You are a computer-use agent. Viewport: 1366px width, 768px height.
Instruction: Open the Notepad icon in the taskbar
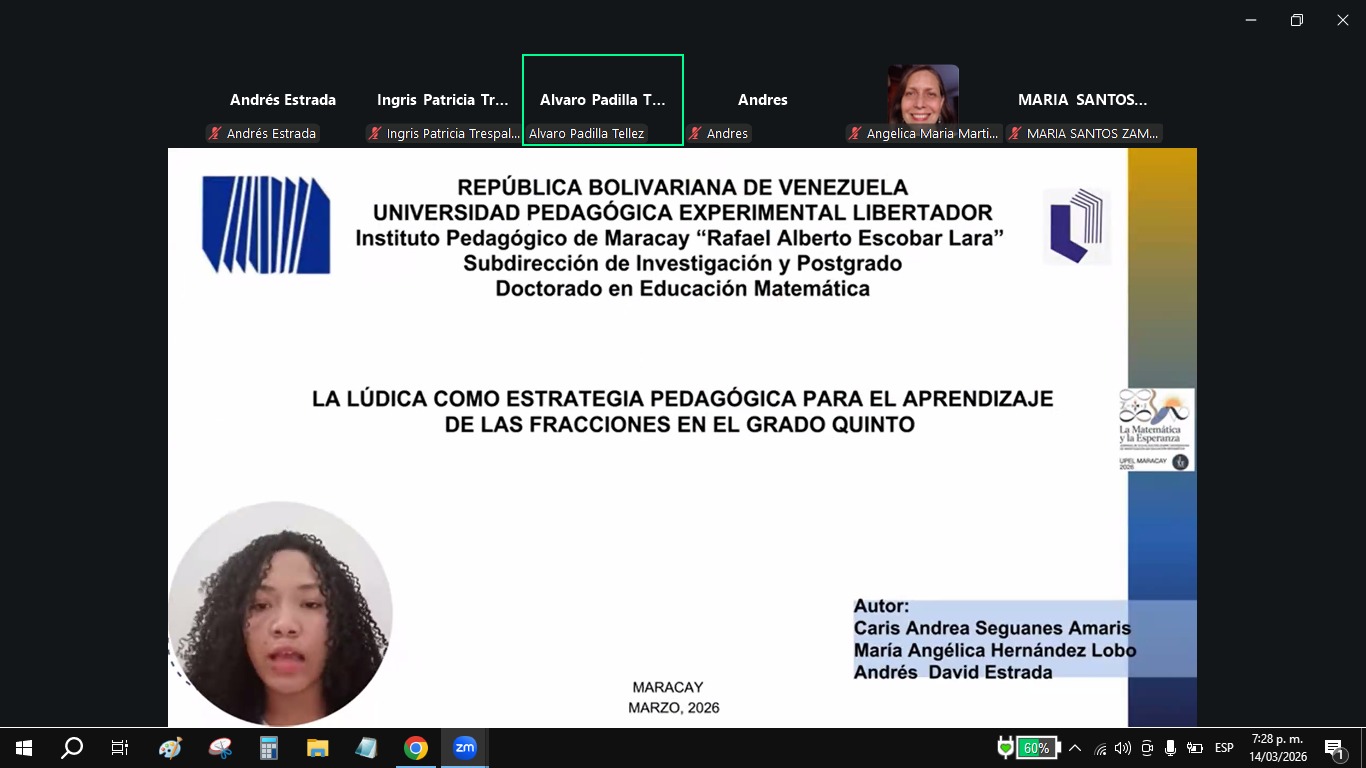[367, 748]
